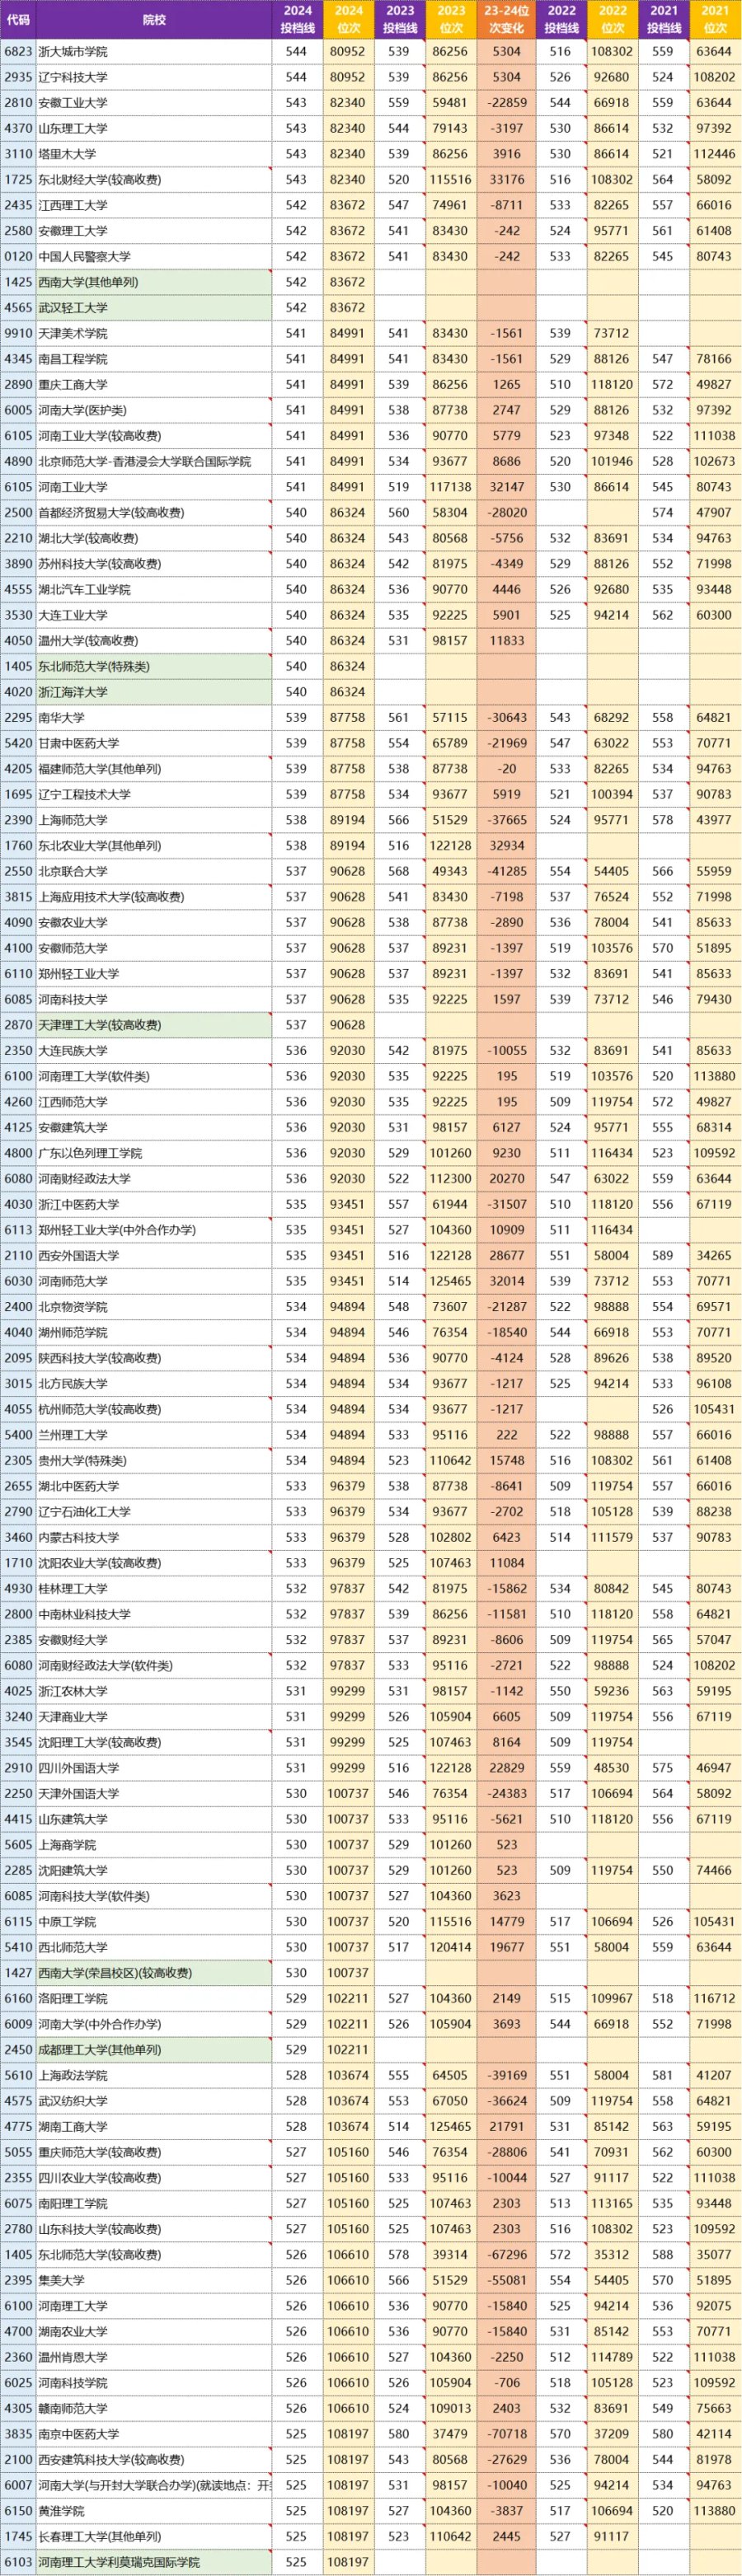Click the cell 北京物资学院

pyautogui.click(x=154, y=1307)
